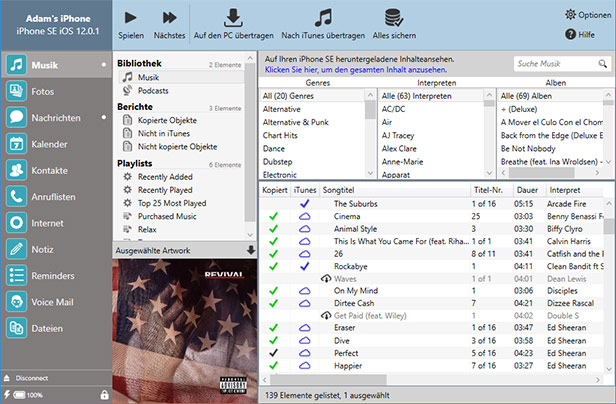The height and width of the screenshot is (404, 616).
Task: Open Anruflisten call logs
Action: pyautogui.click(x=56, y=196)
